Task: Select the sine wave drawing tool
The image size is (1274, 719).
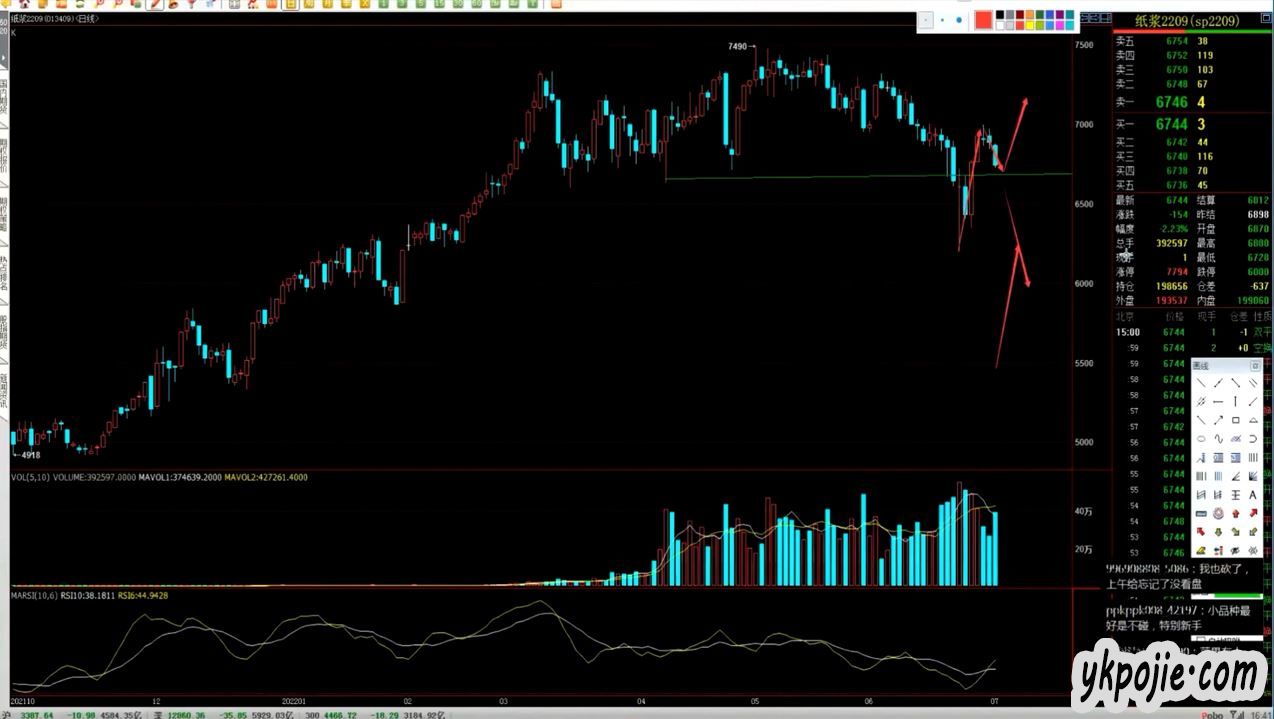Action: click(1218, 439)
